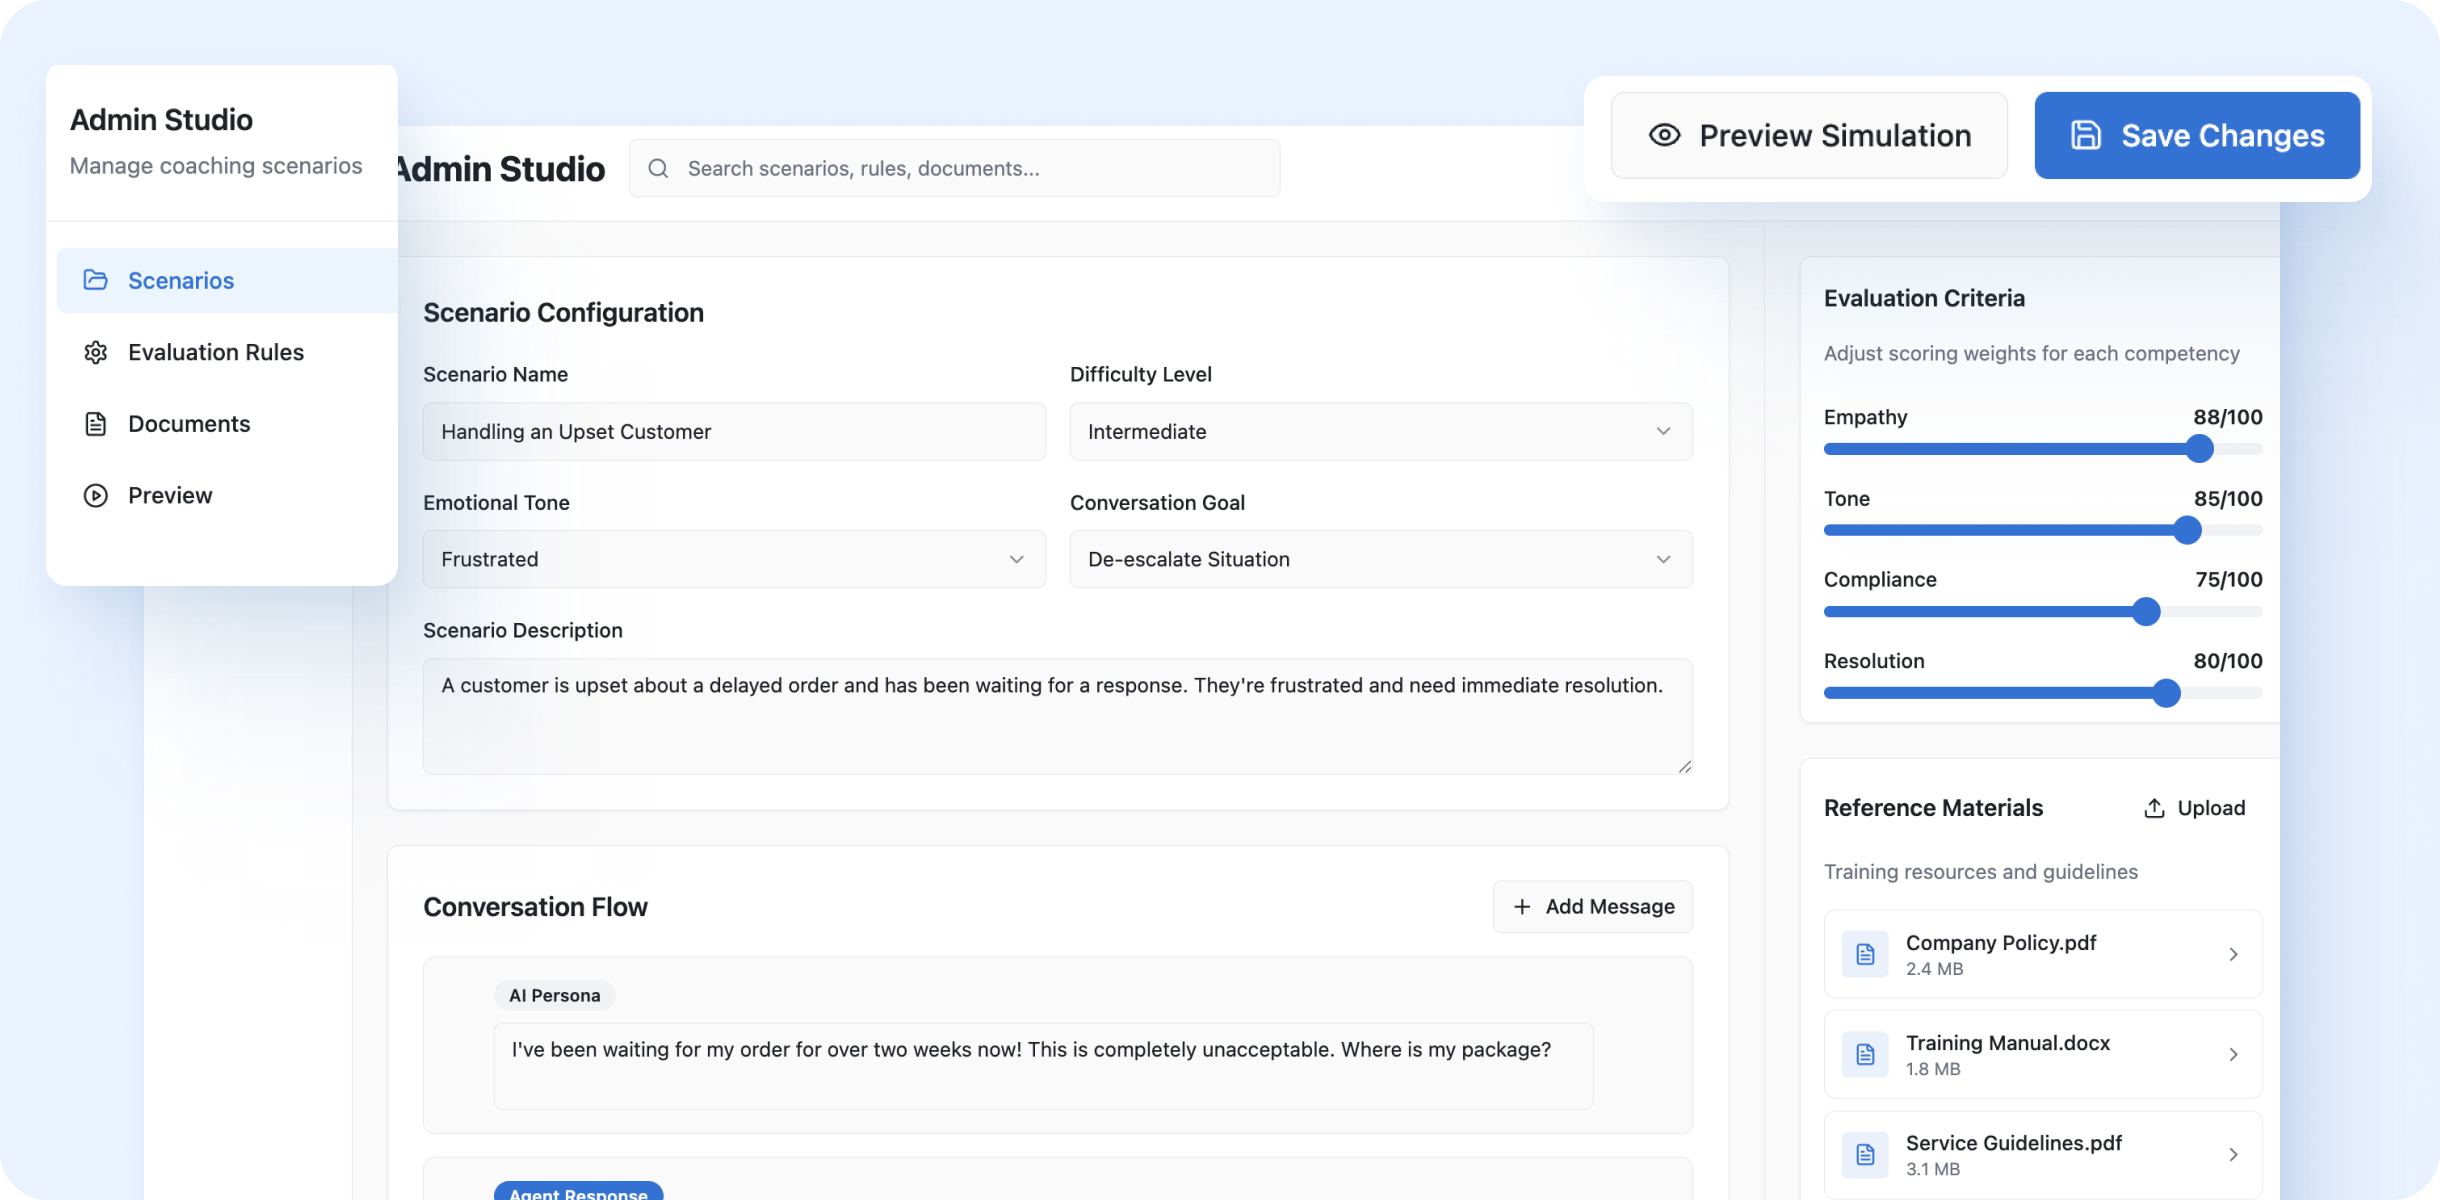Click the Empathy slider handle
The image size is (2440, 1200).
click(2199, 449)
